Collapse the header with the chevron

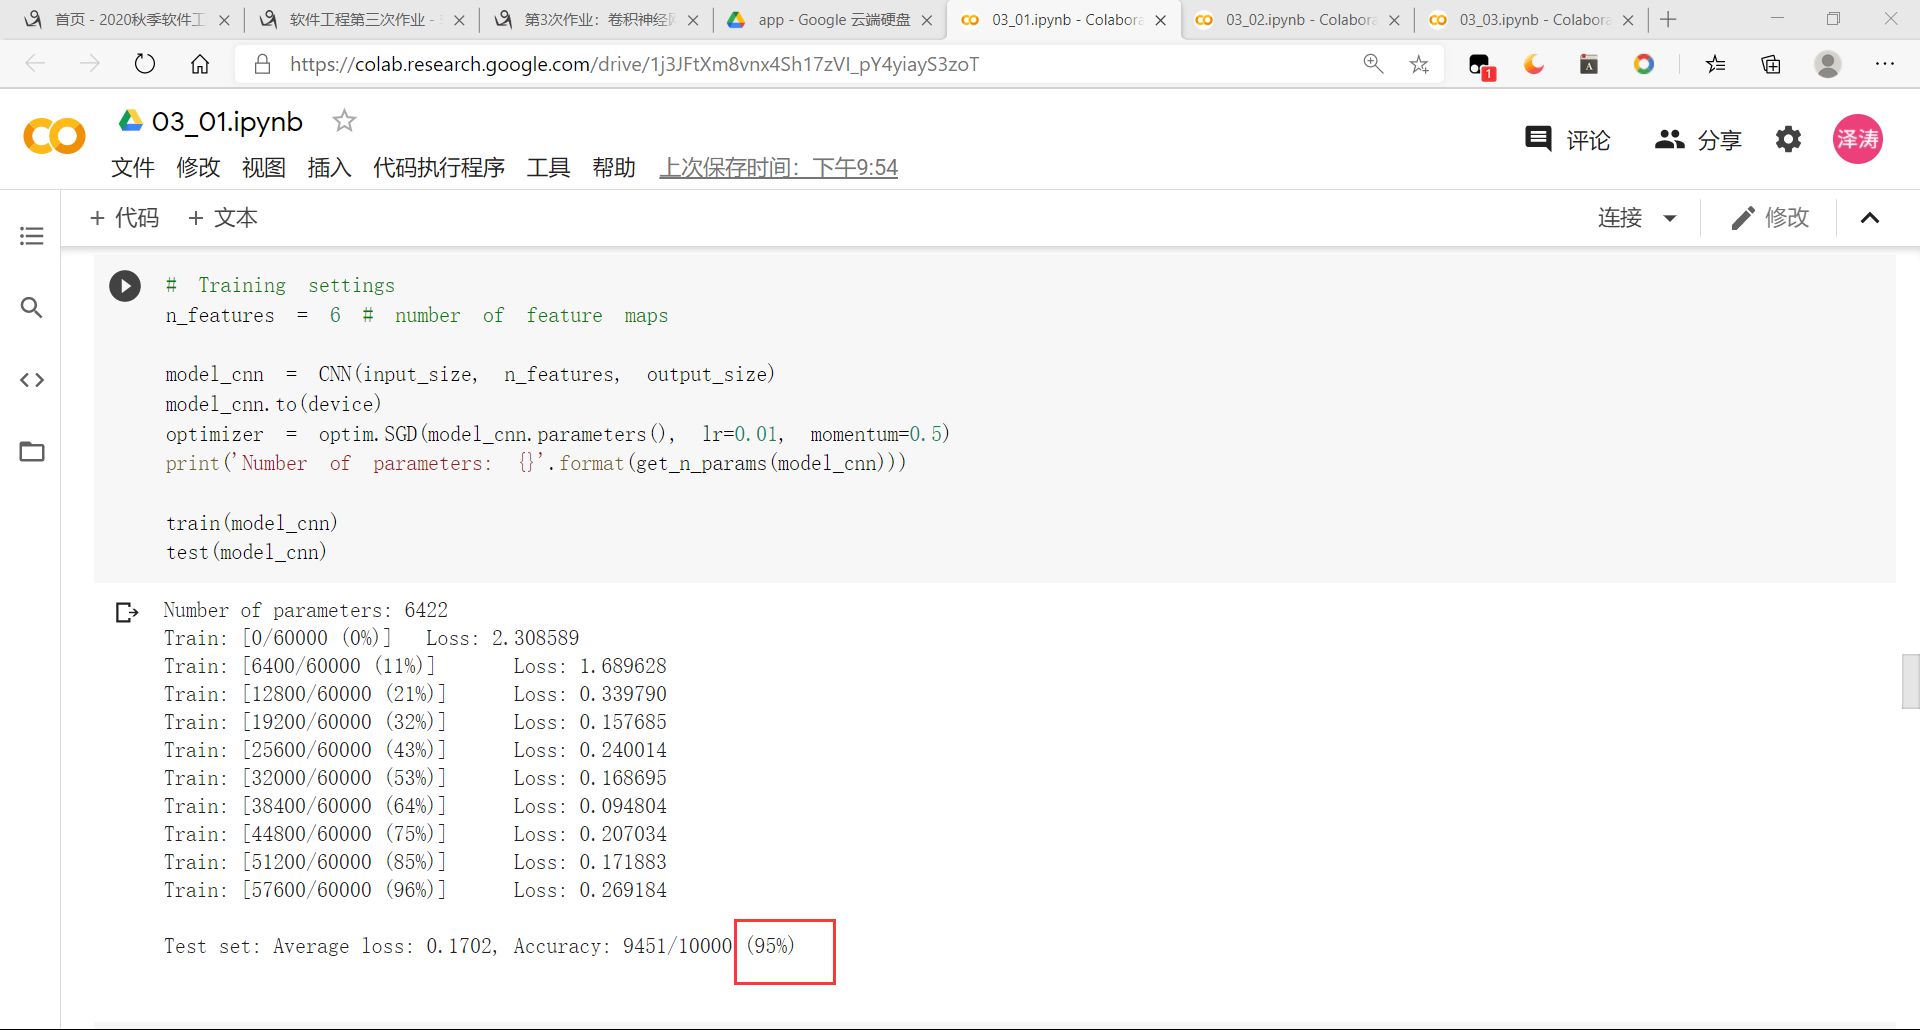pos(1870,218)
